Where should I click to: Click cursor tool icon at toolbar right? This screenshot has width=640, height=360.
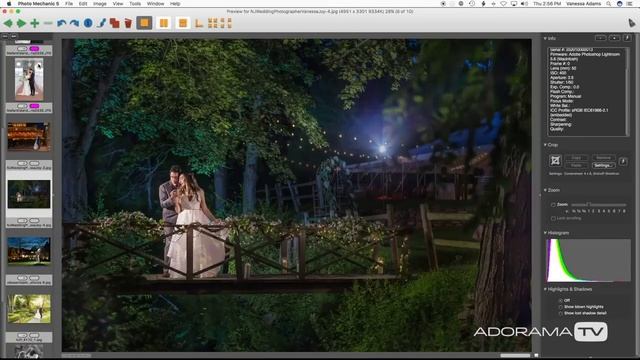(631, 23)
